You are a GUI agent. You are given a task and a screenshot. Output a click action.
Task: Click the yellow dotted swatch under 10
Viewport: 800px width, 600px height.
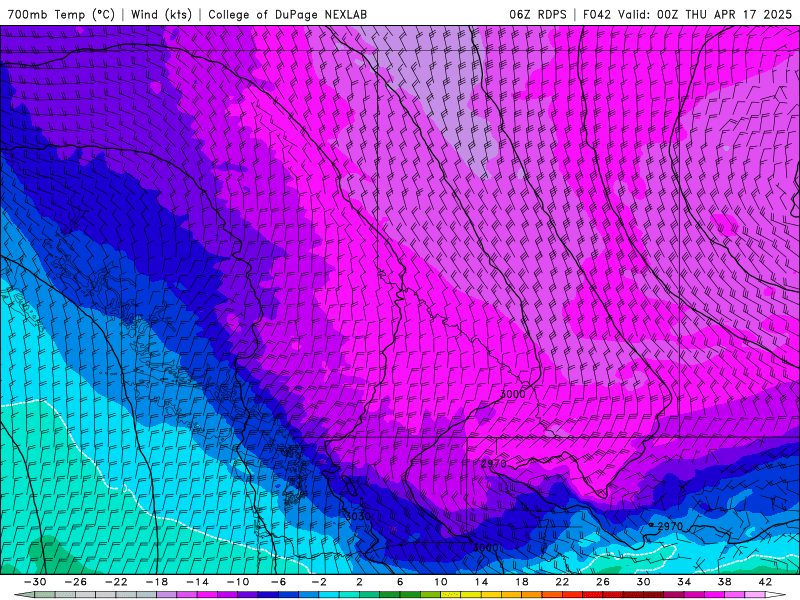coord(451,595)
